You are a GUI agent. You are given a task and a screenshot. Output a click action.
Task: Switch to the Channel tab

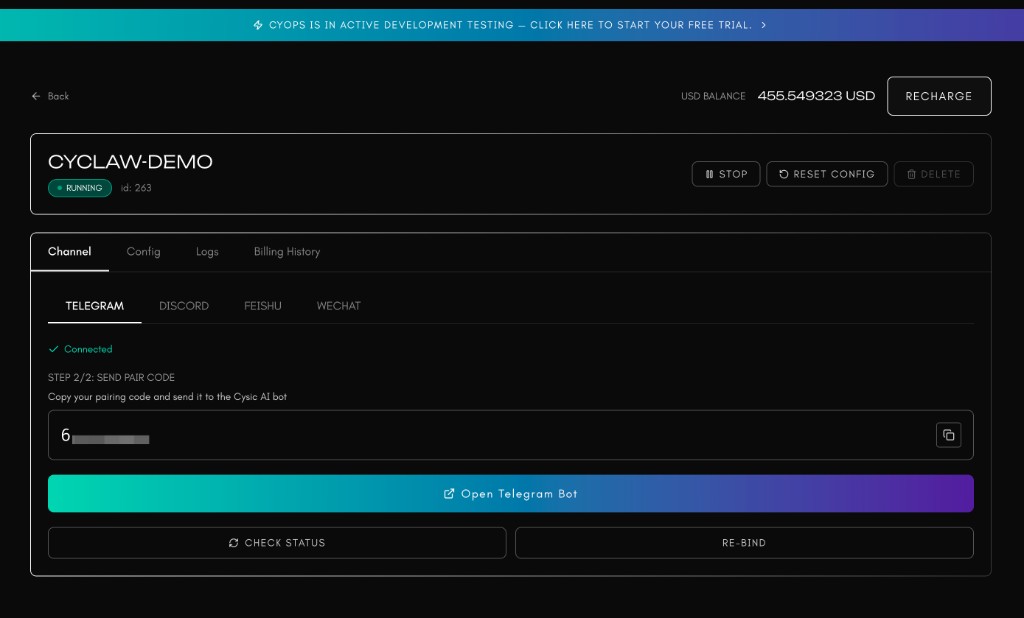point(69,252)
